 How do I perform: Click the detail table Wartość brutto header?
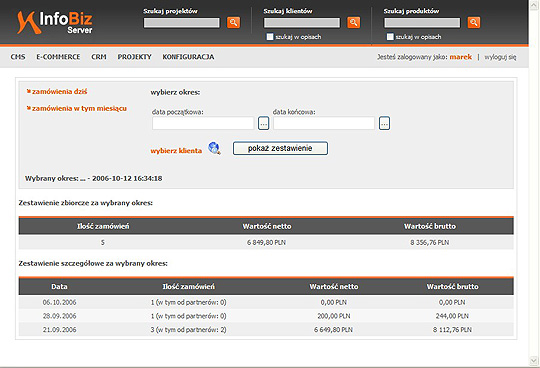(452, 286)
